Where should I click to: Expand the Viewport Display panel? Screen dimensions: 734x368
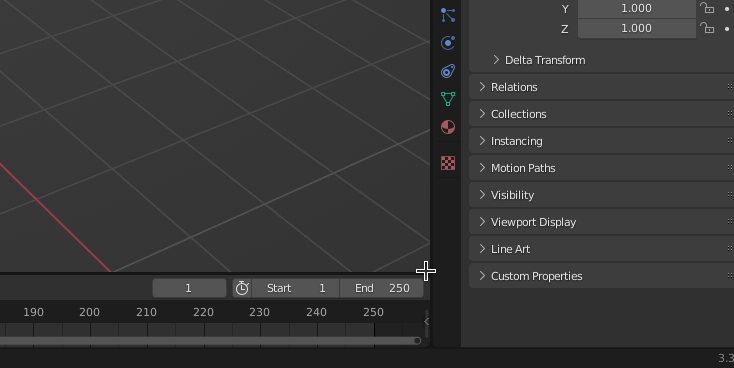pyautogui.click(x=602, y=222)
